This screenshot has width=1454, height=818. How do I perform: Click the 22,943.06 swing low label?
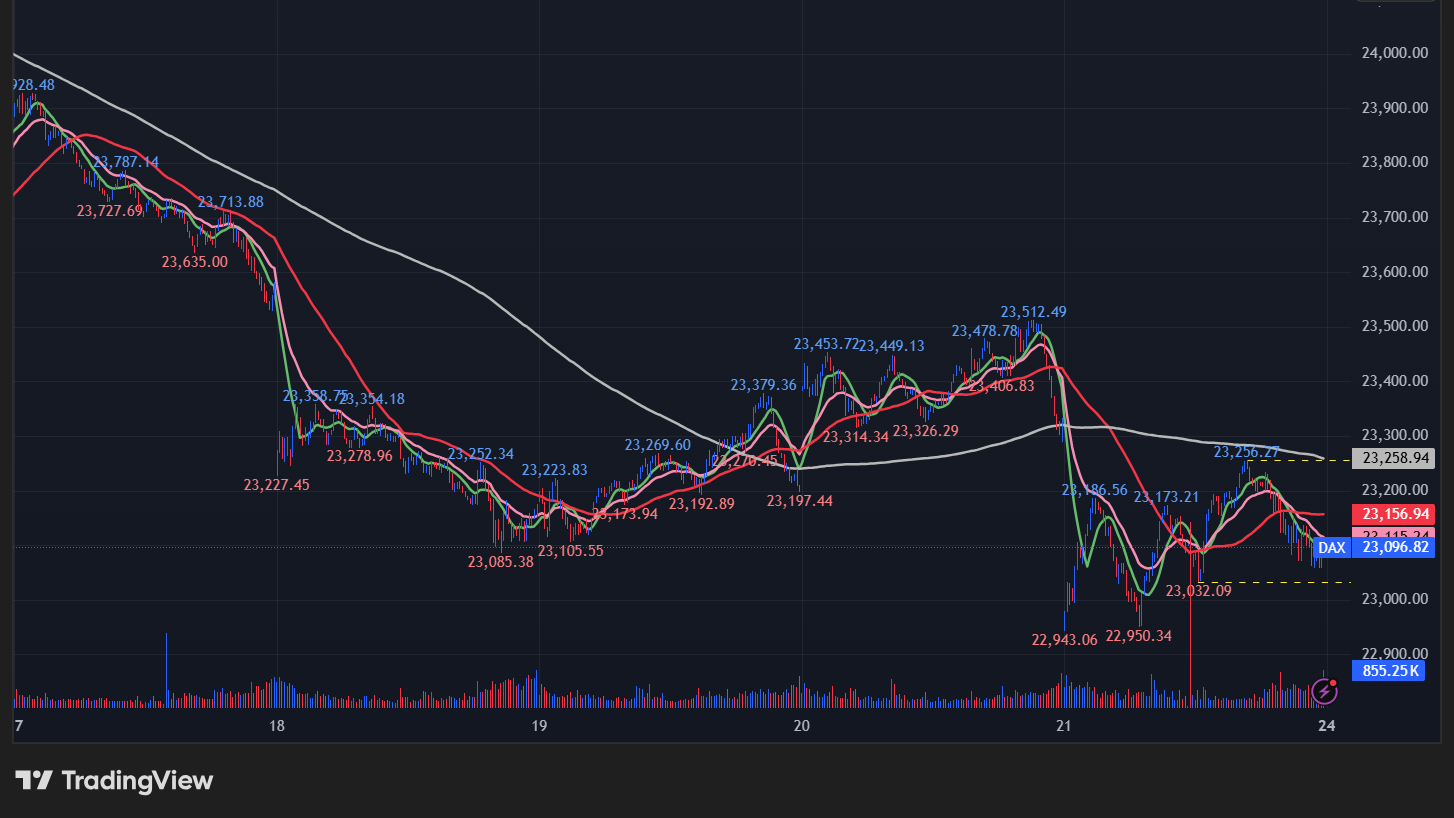pyautogui.click(x=1064, y=640)
